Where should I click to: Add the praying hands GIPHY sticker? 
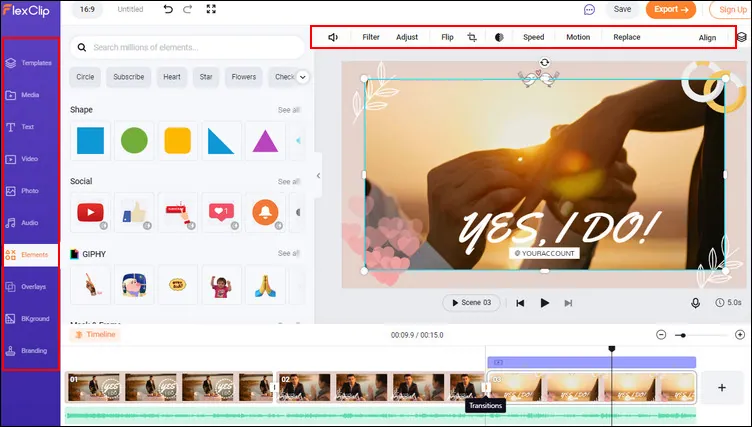(265, 285)
